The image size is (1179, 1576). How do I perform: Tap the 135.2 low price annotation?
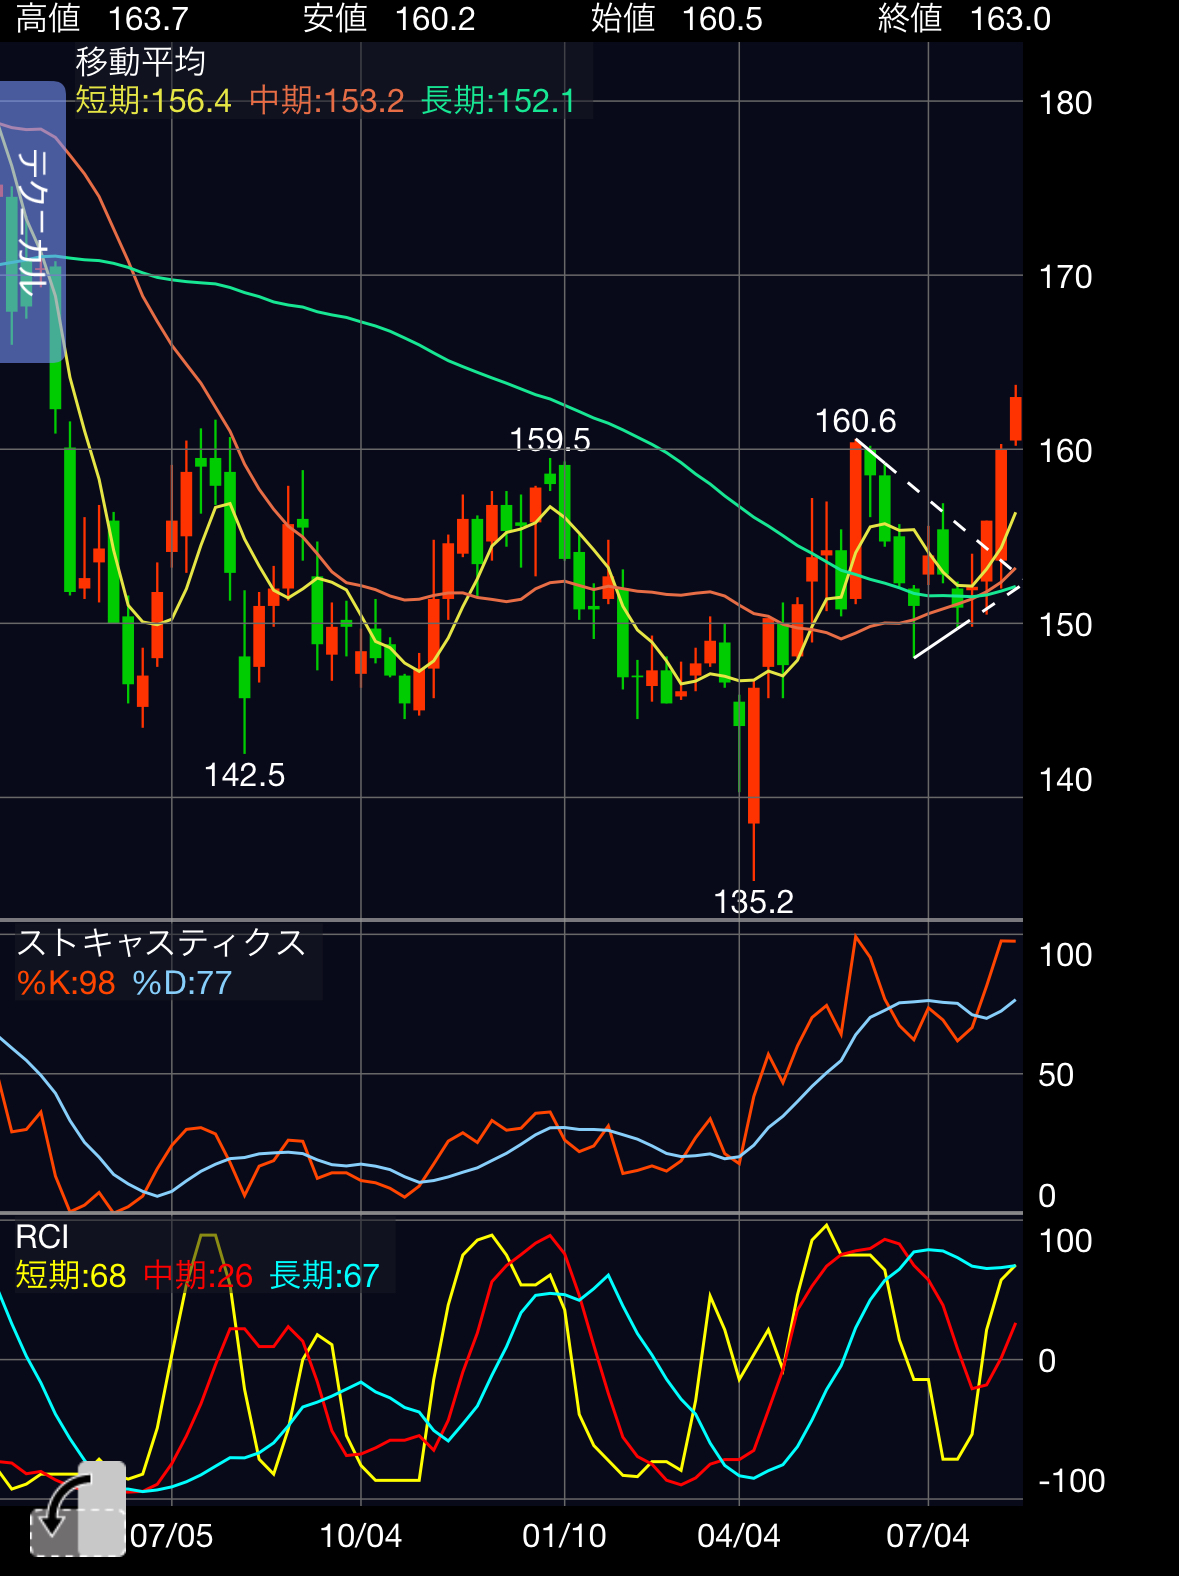pyautogui.click(x=753, y=902)
